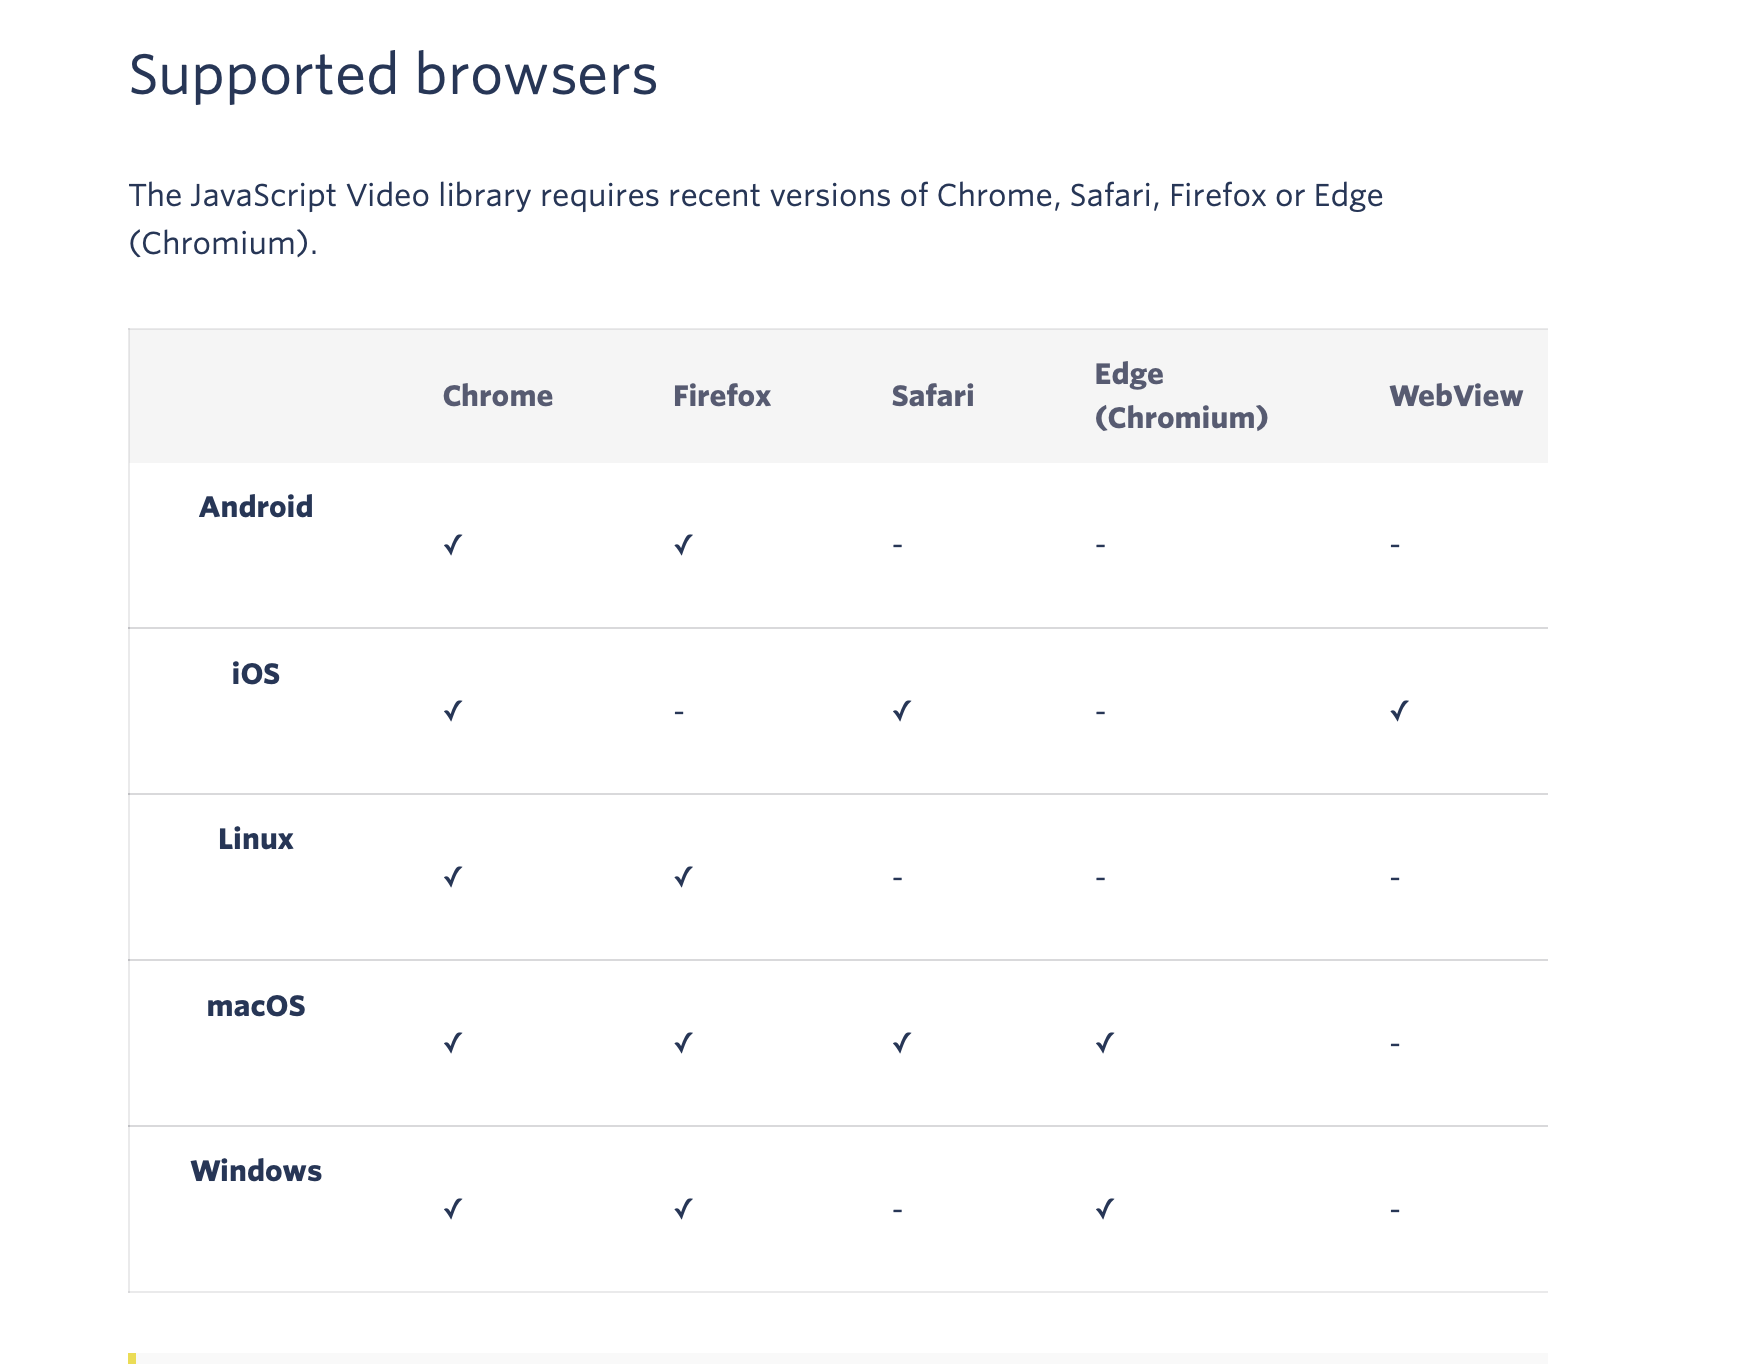Click the WebView column header
This screenshot has width=1764, height=1364.
(x=1455, y=396)
